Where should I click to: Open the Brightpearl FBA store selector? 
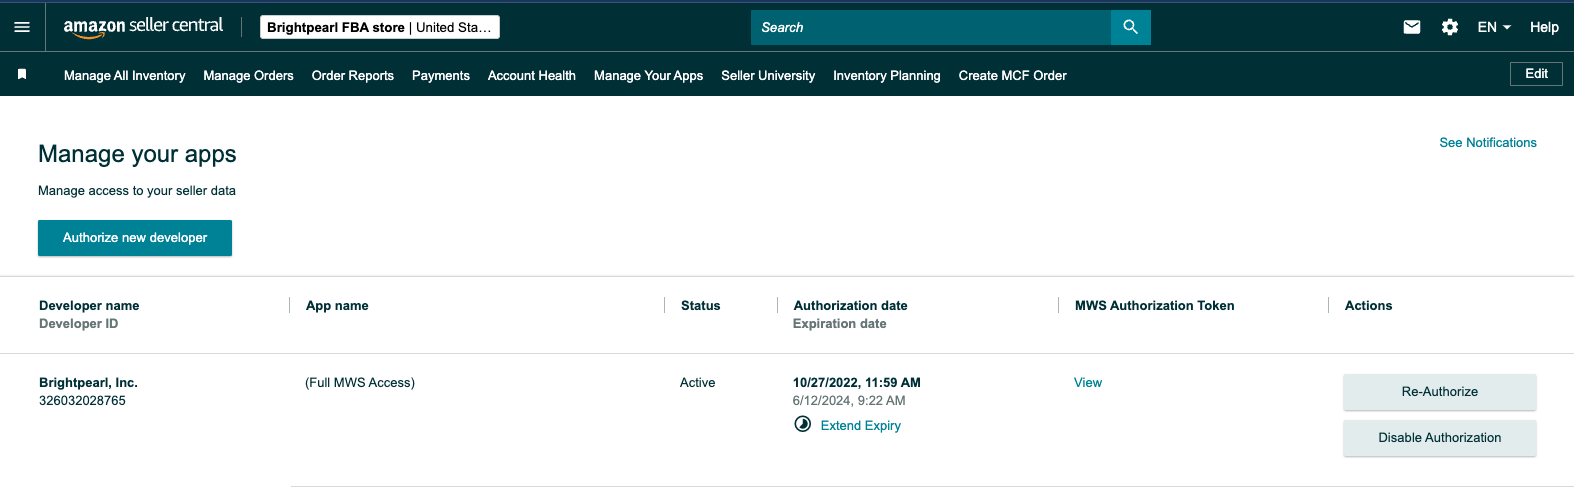(379, 27)
